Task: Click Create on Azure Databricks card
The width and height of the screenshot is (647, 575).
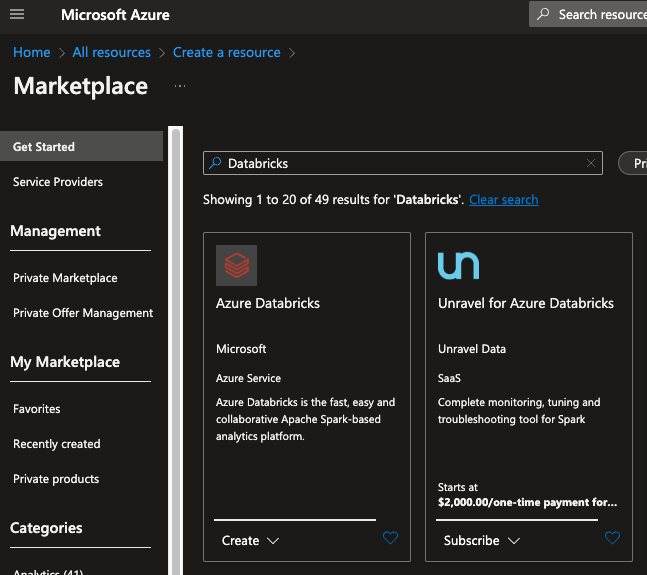Action: click(x=241, y=540)
